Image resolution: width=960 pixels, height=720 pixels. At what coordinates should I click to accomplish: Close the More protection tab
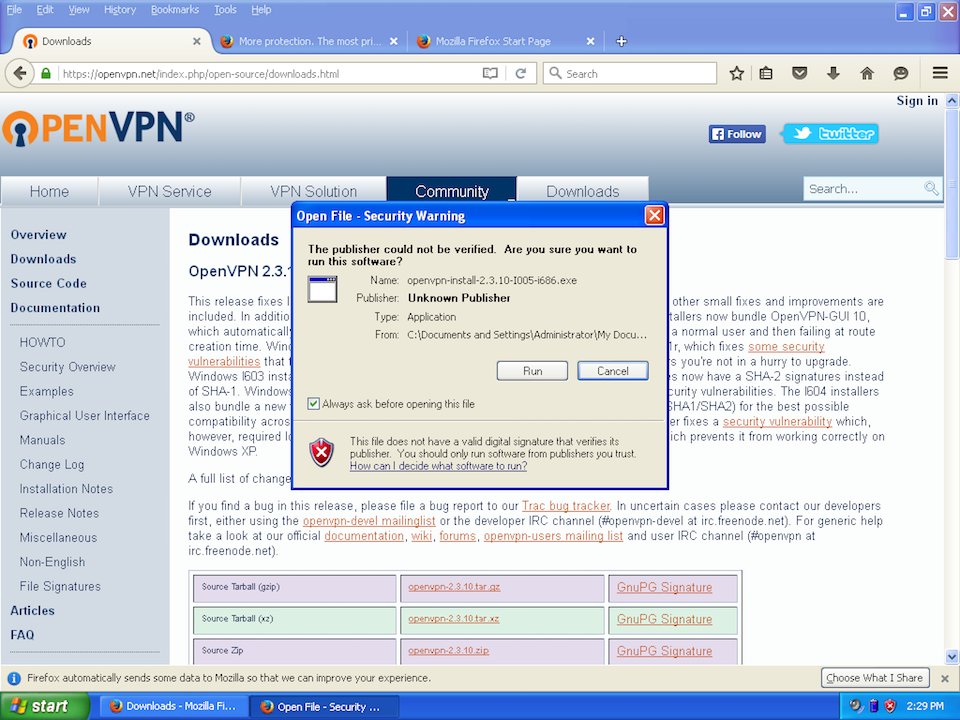(394, 41)
